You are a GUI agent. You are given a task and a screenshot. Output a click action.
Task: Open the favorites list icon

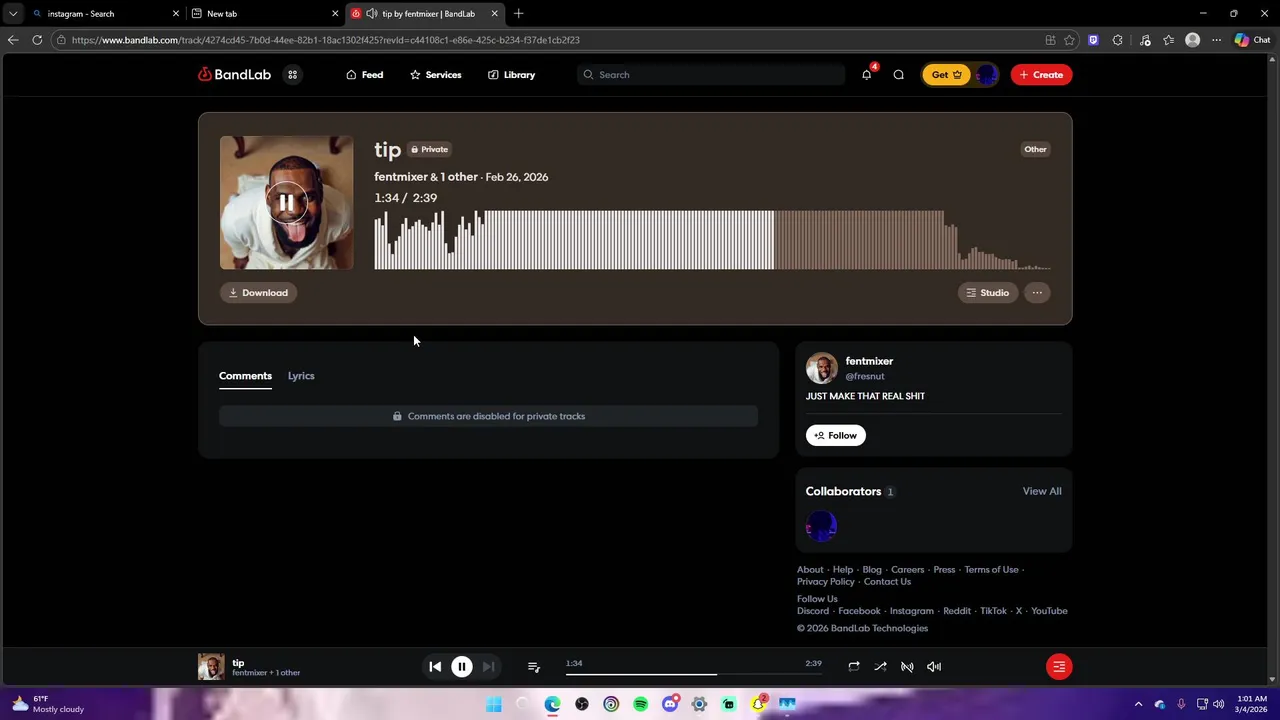click(x=1168, y=40)
